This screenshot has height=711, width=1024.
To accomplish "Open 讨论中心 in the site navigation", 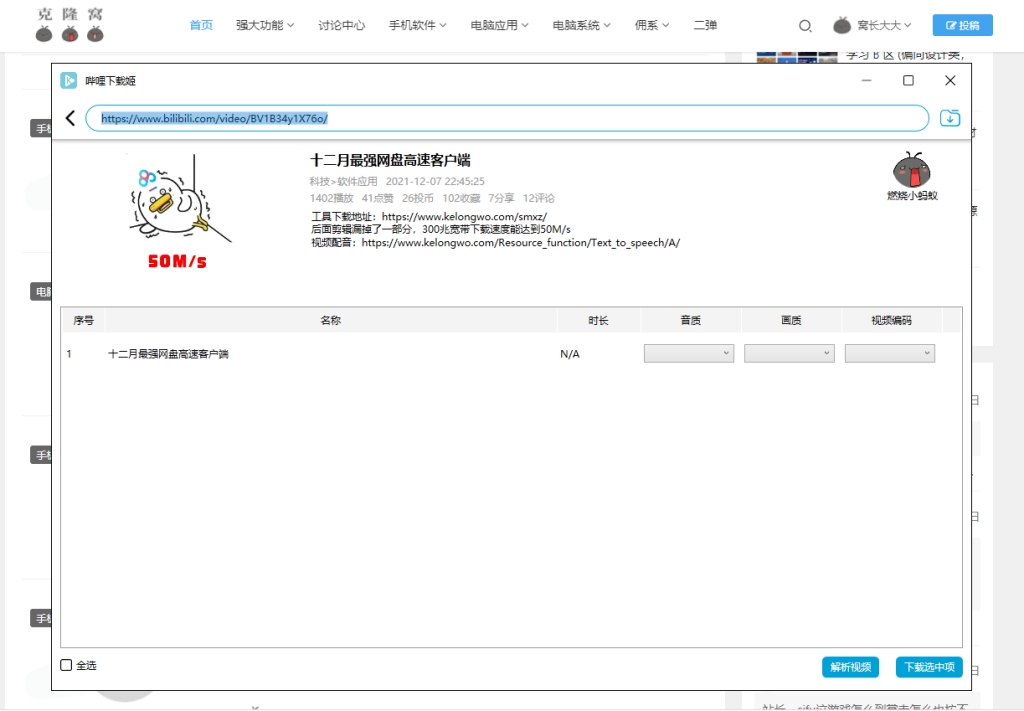I will (x=342, y=25).
